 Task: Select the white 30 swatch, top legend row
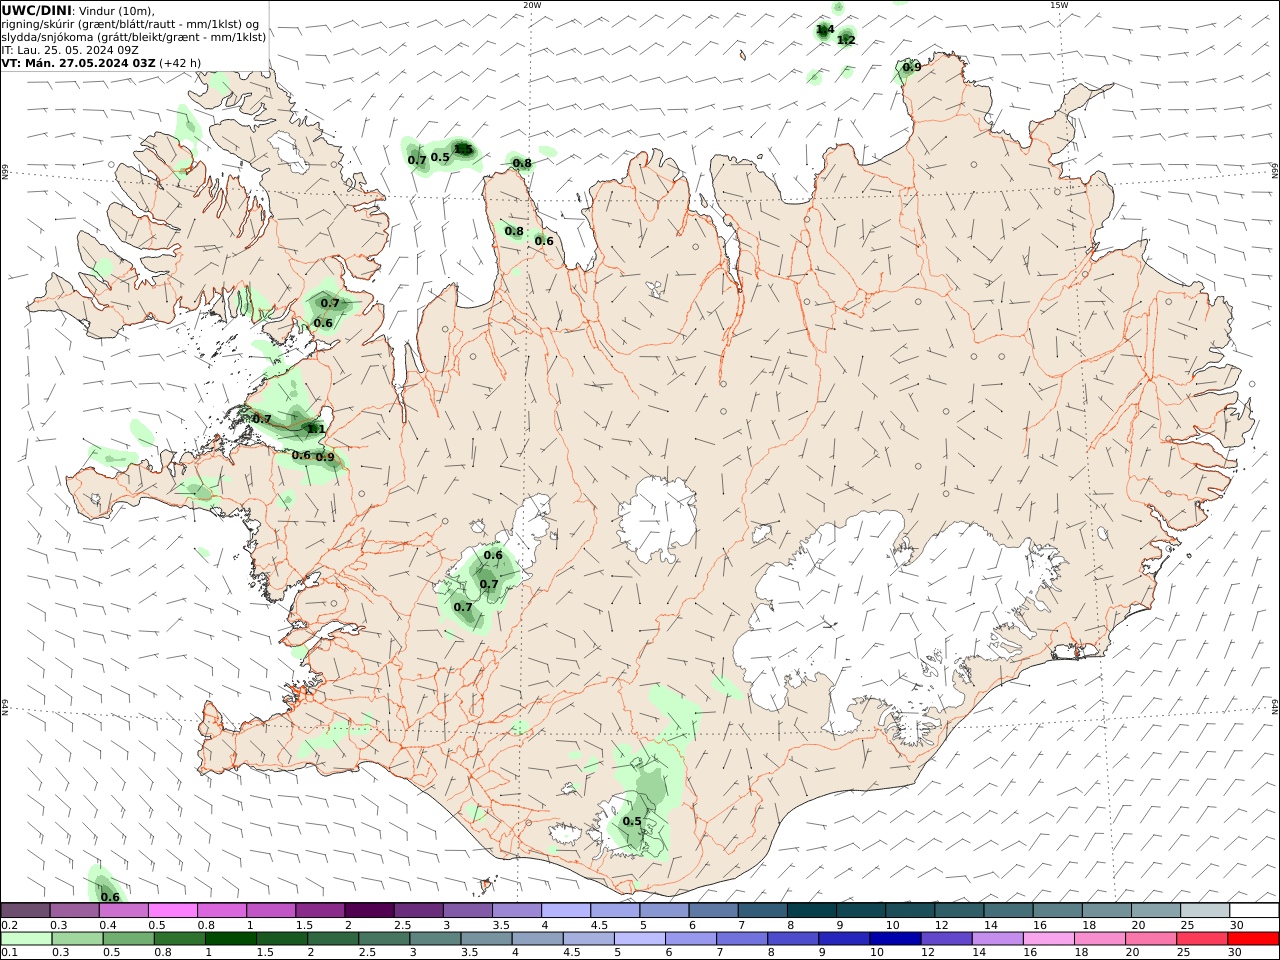[1254, 910]
